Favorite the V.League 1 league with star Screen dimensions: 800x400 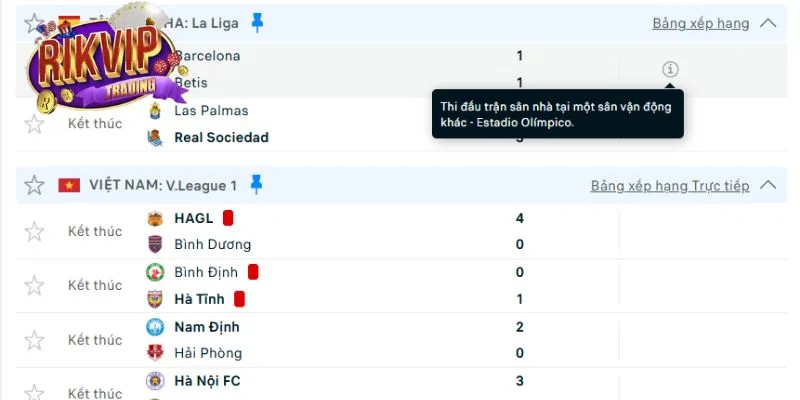[x=34, y=185]
